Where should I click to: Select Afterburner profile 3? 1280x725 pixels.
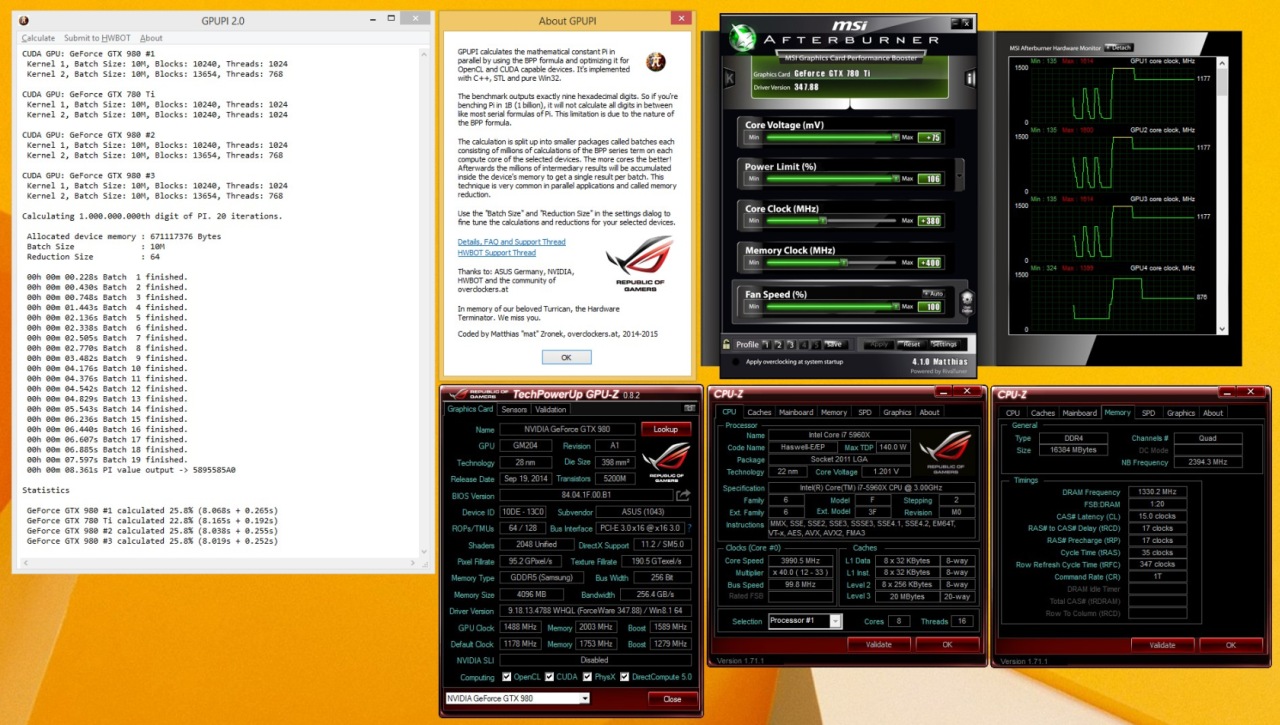[x=790, y=344]
